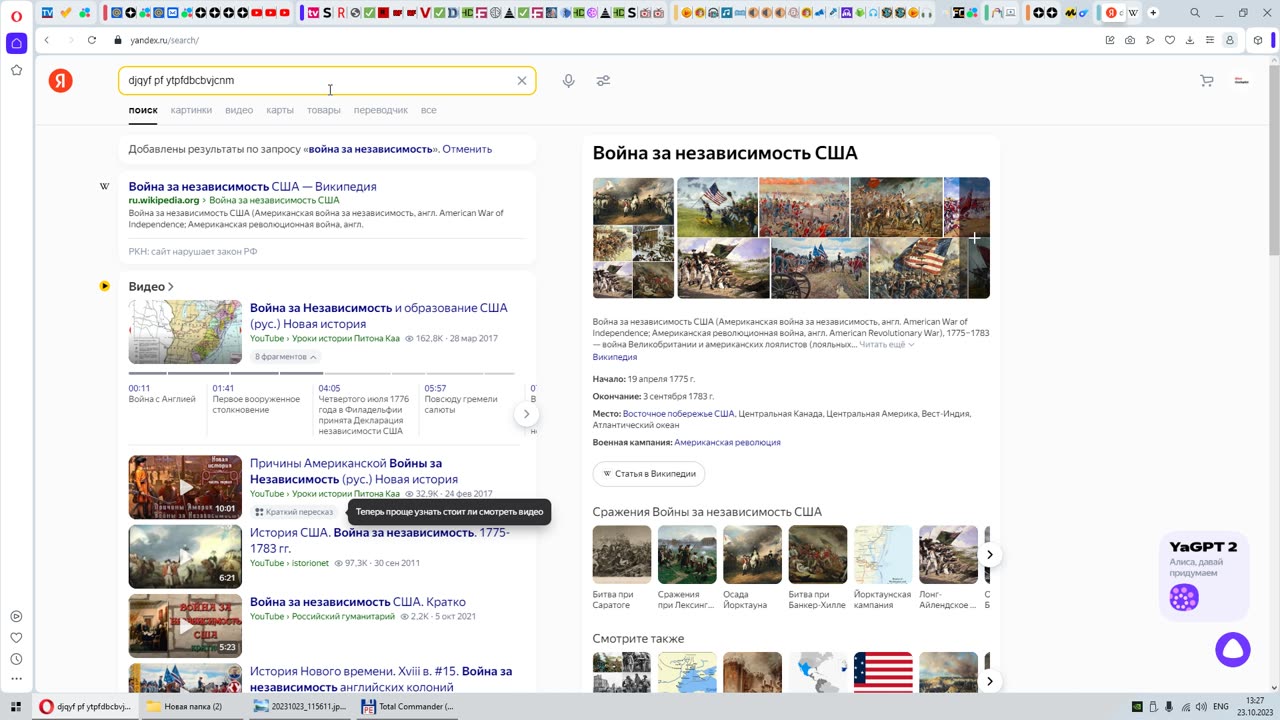Open the send/flow arrow icon in address bar
This screenshot has height=720, width=1280.
(1150, 40)
